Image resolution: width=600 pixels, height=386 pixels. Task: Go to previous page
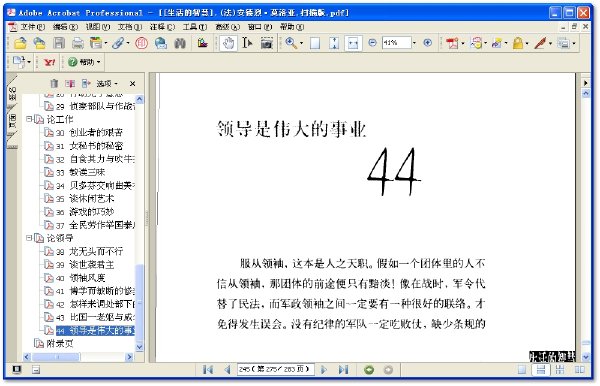coord(227,370)
